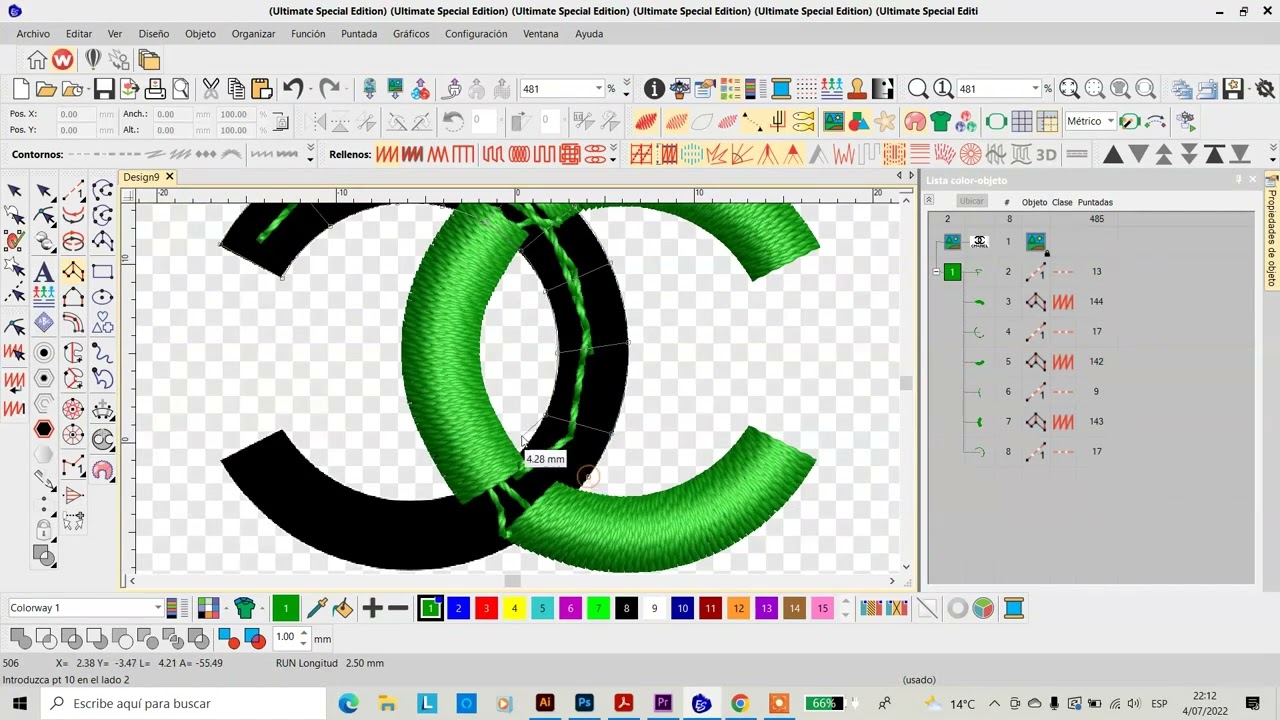The image size is (1280, 720).
Task: Expand more Contornos stitch options
Action: (x=310, y=155)
